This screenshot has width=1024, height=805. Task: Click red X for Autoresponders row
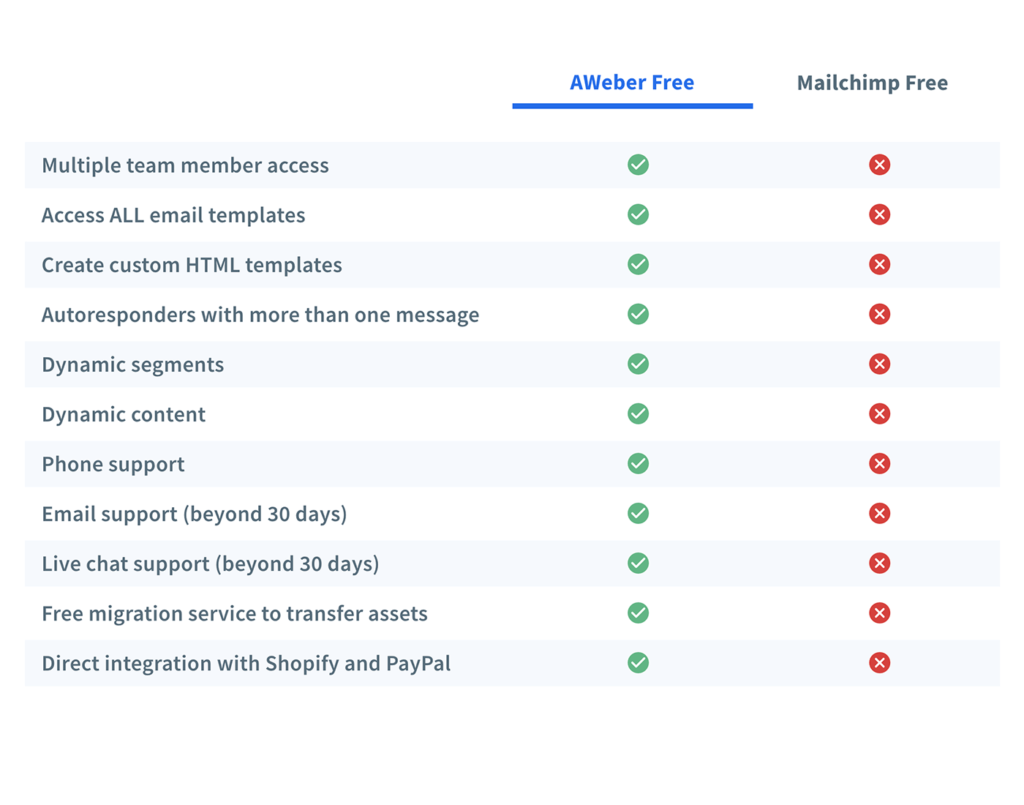click(x=879, y=314)
